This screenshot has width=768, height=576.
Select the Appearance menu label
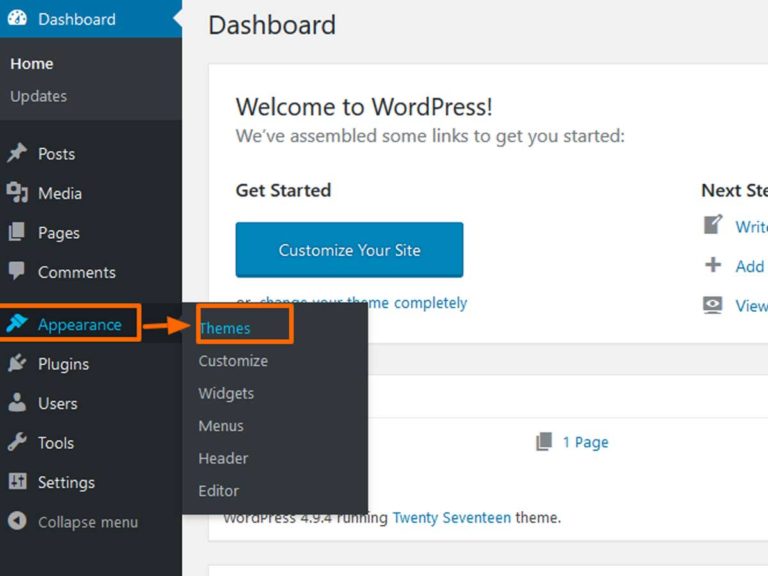point(80,324)
